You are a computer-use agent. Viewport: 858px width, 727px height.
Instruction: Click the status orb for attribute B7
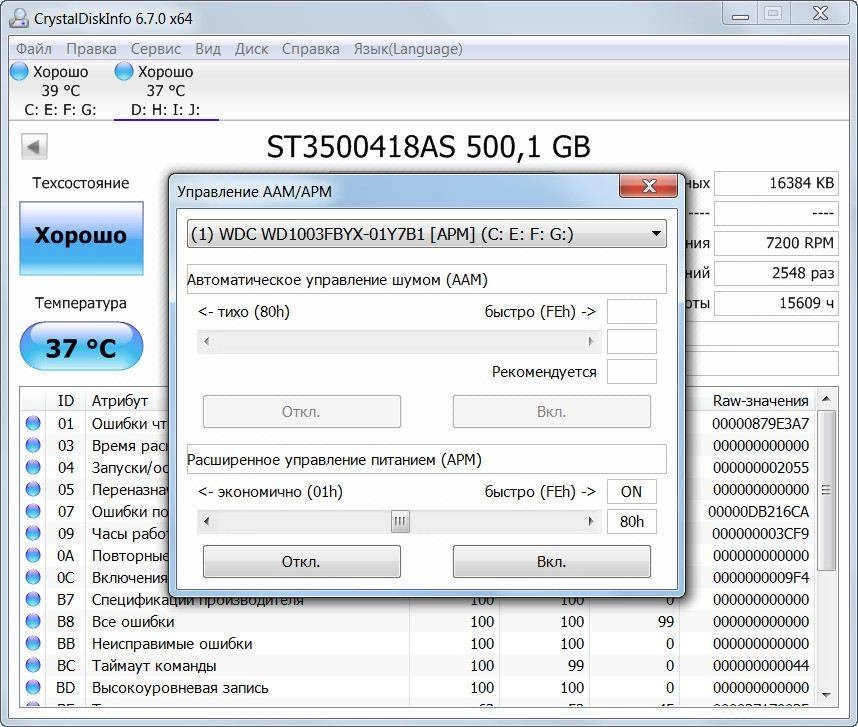point(33,599)
